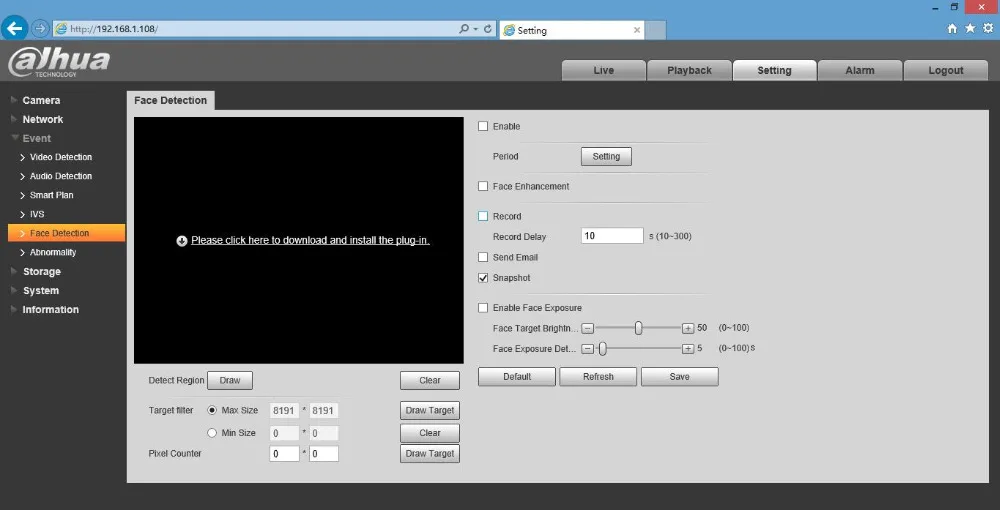
Task: Click the Period Setting button
Action: coord(606,156)
